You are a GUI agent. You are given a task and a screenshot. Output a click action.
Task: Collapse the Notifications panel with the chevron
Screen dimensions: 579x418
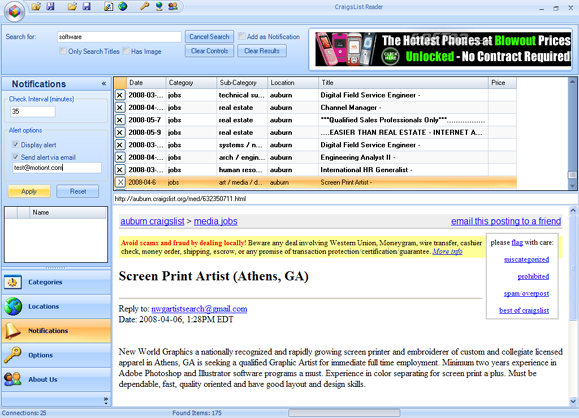click(104, 84)
